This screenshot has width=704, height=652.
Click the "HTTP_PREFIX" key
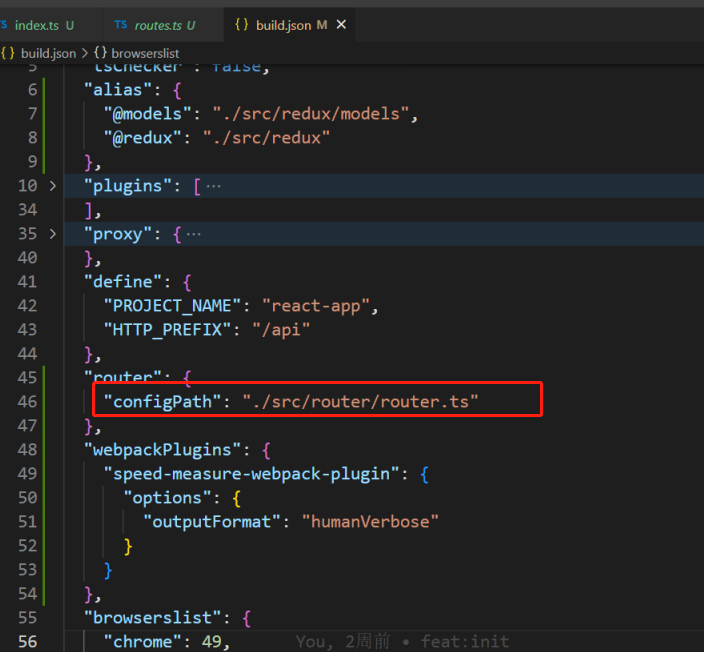168,330
